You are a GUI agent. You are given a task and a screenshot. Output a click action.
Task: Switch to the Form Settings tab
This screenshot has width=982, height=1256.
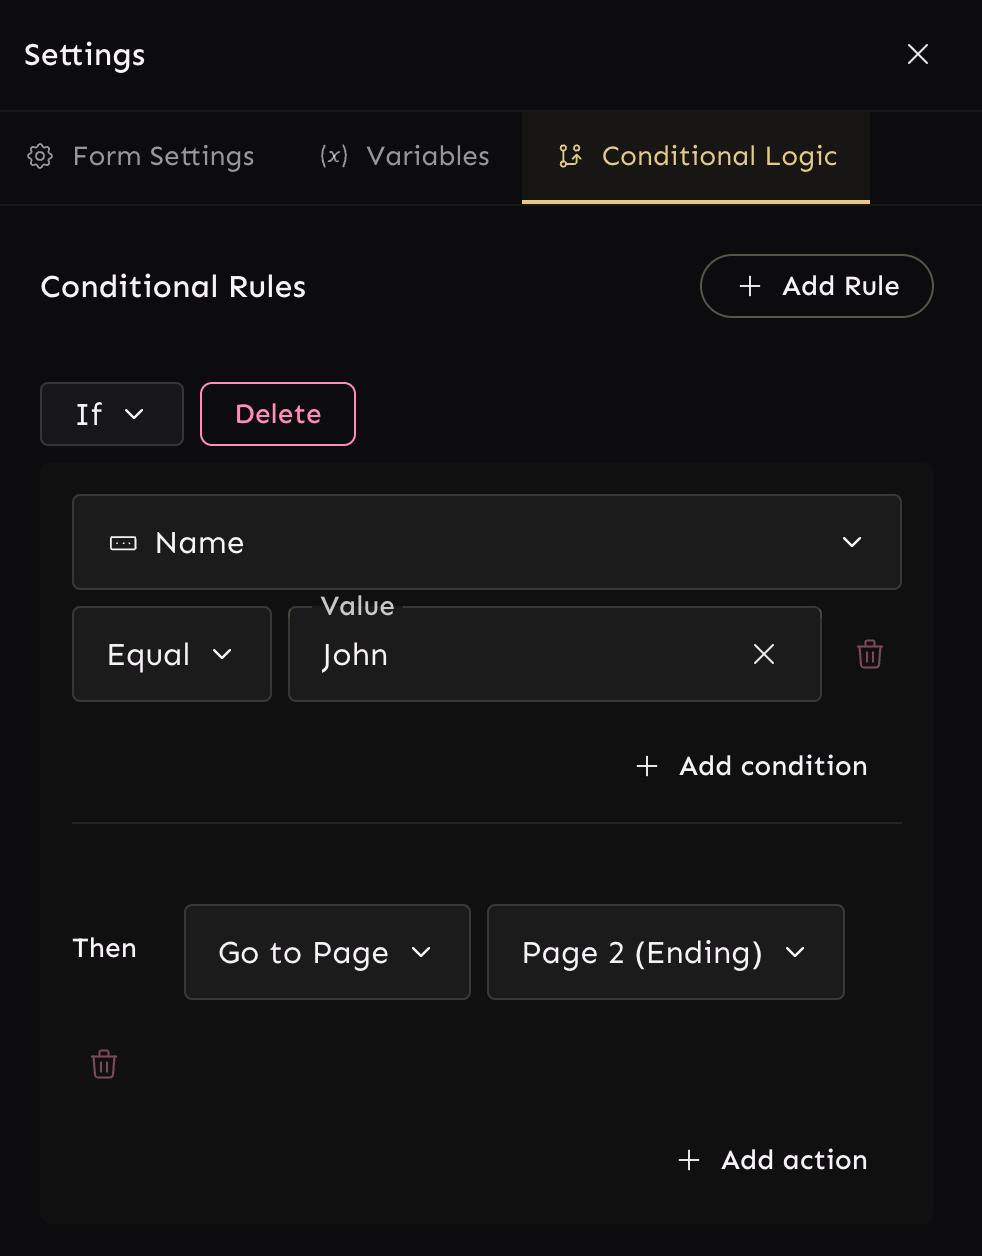tap(163, 156)
